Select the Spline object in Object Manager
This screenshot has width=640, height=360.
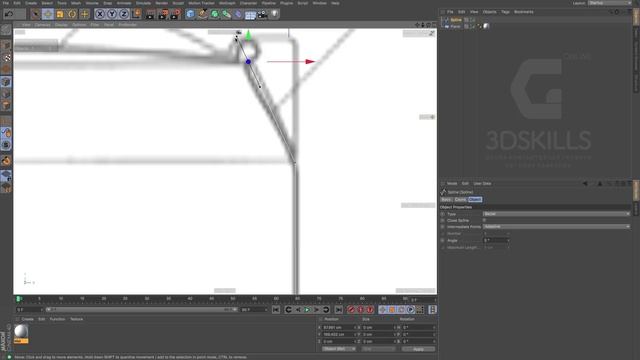point(456,20)
